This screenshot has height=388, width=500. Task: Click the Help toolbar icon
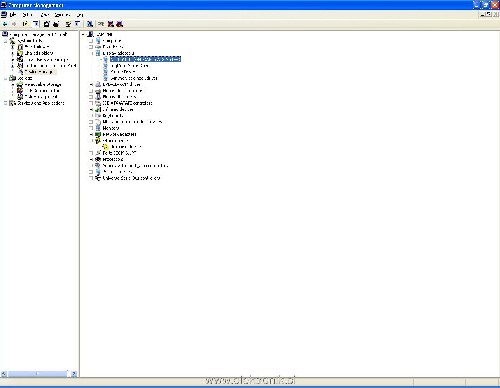68,24
